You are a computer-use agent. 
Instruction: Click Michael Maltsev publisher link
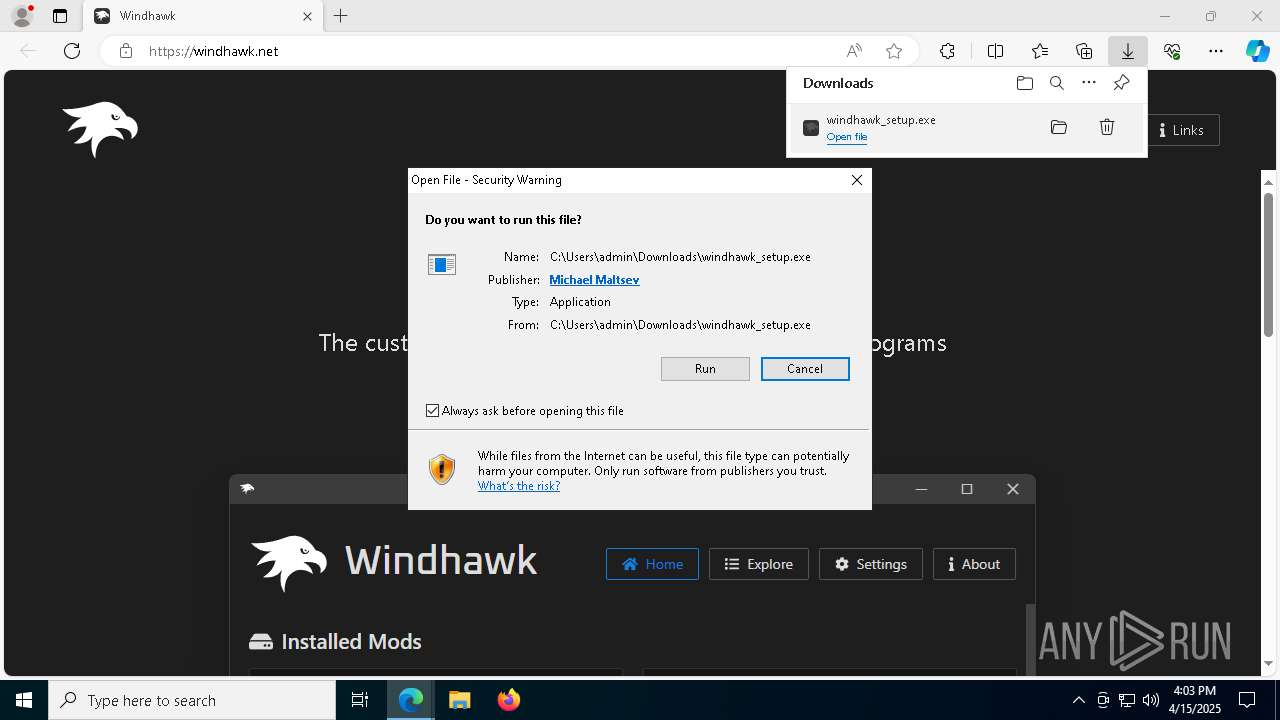click(x=594, y=280)
